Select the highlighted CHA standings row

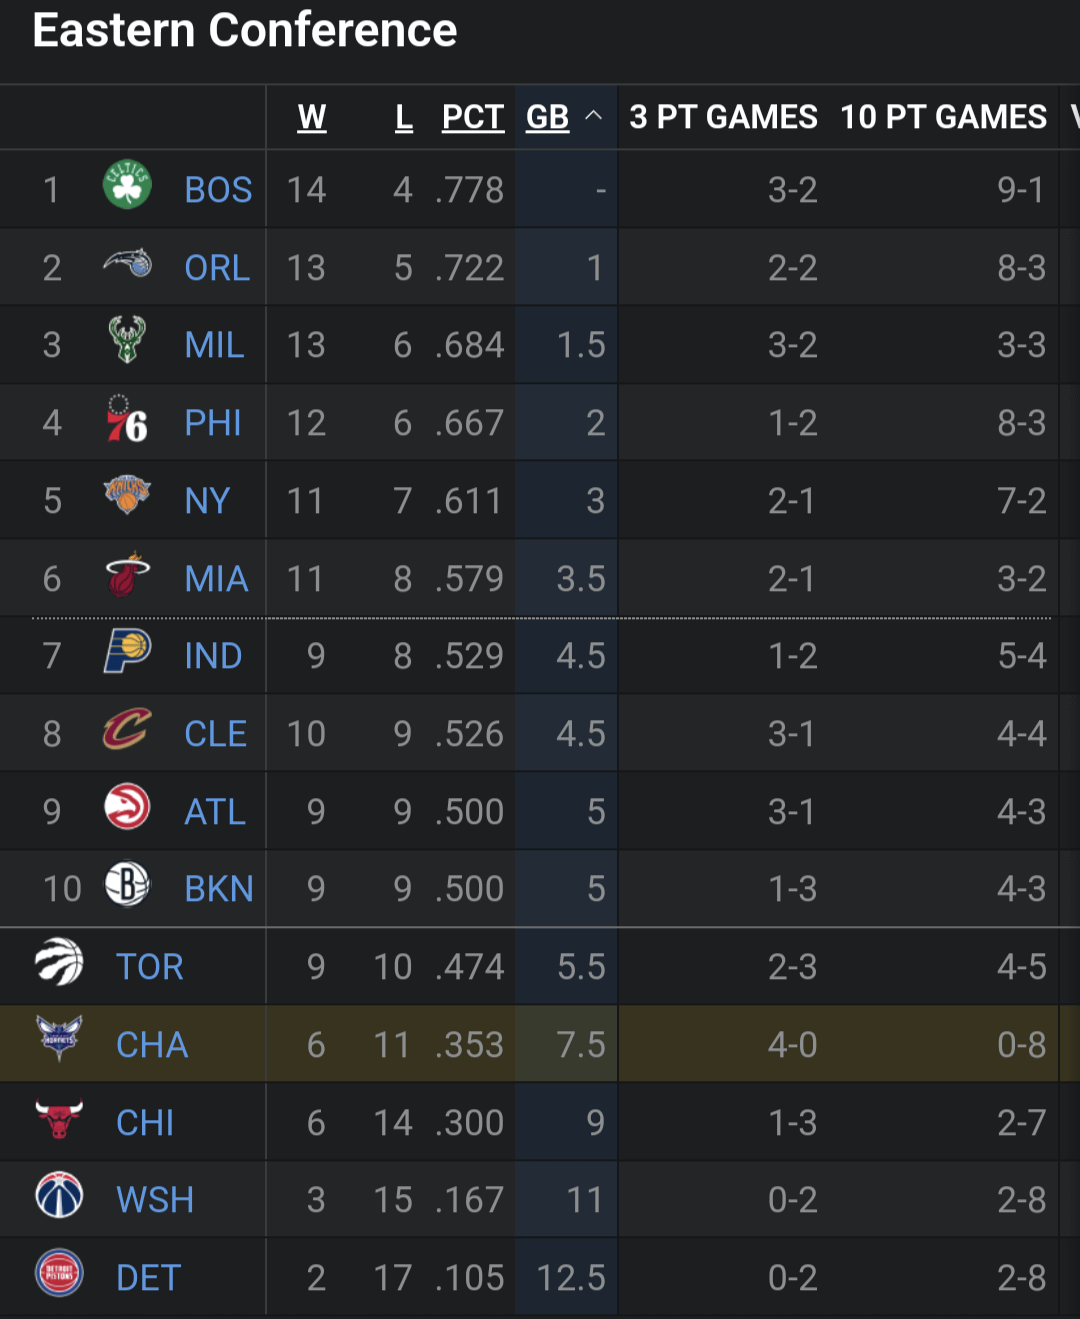540,1044
